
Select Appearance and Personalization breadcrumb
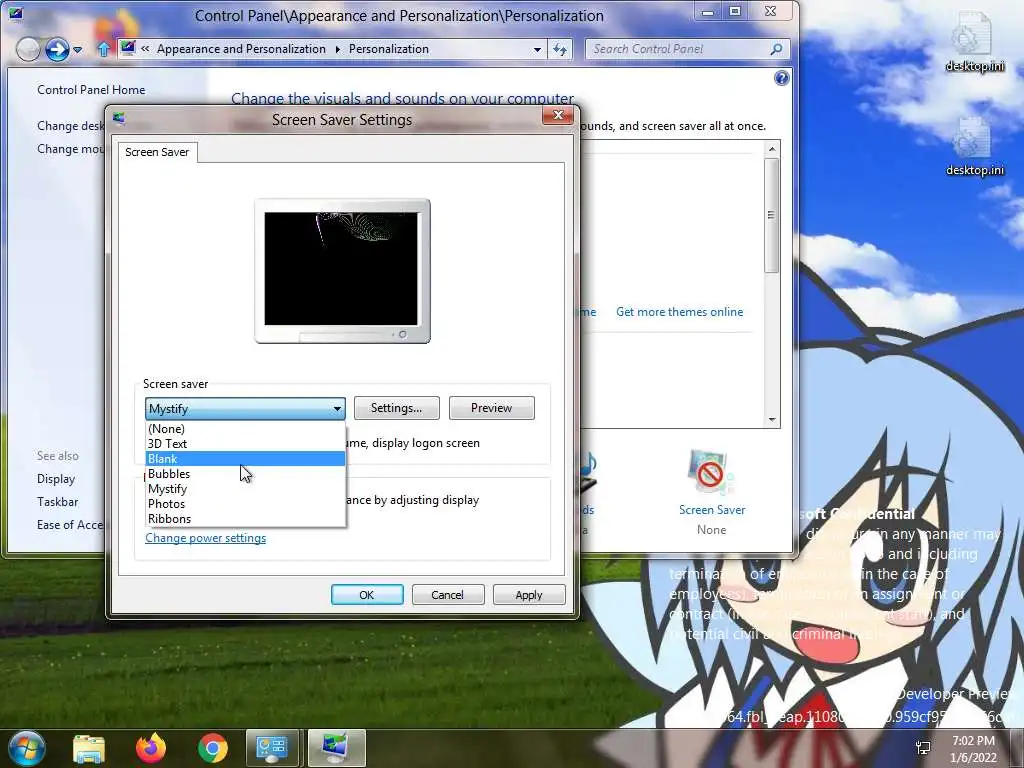click(241, 49)
